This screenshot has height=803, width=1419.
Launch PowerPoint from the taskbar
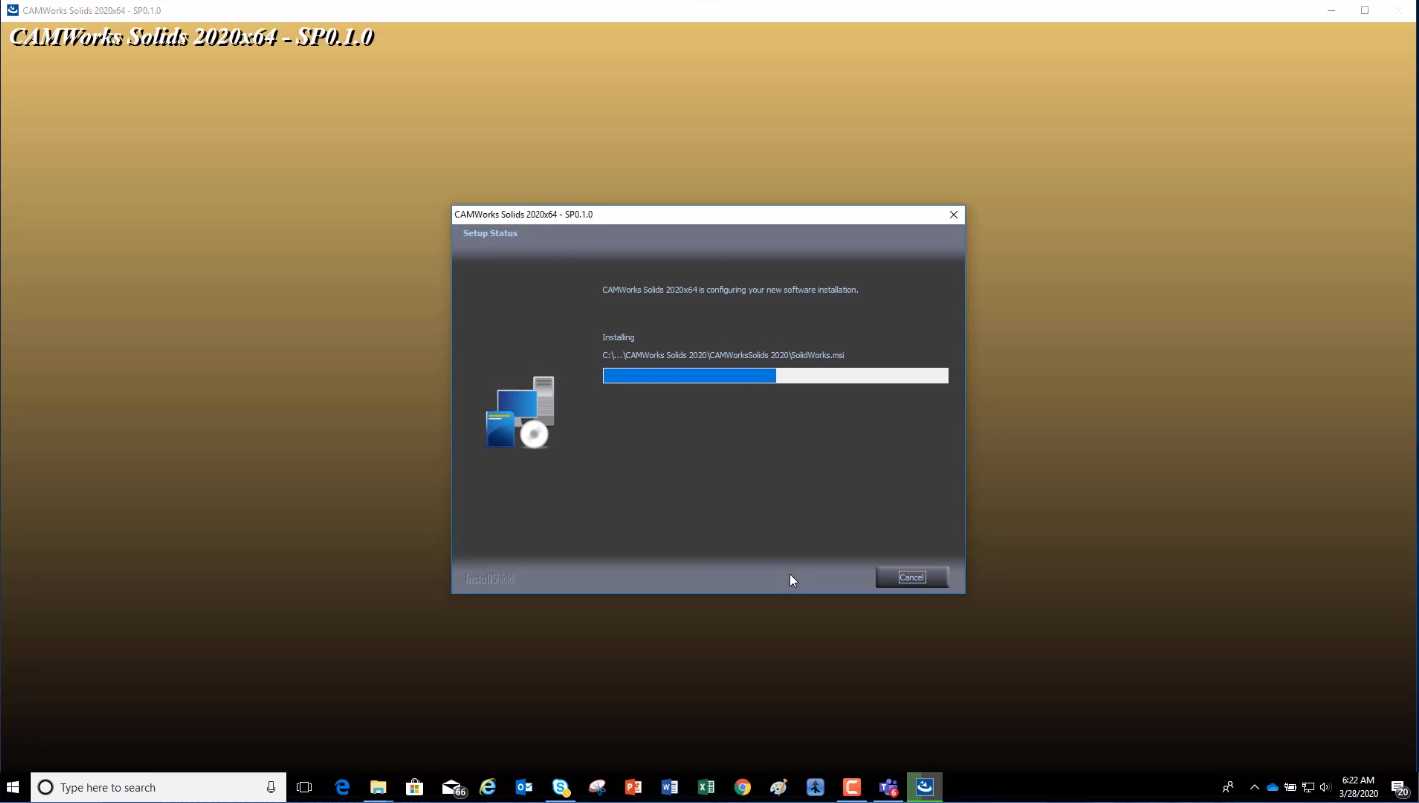pos(633,787)
